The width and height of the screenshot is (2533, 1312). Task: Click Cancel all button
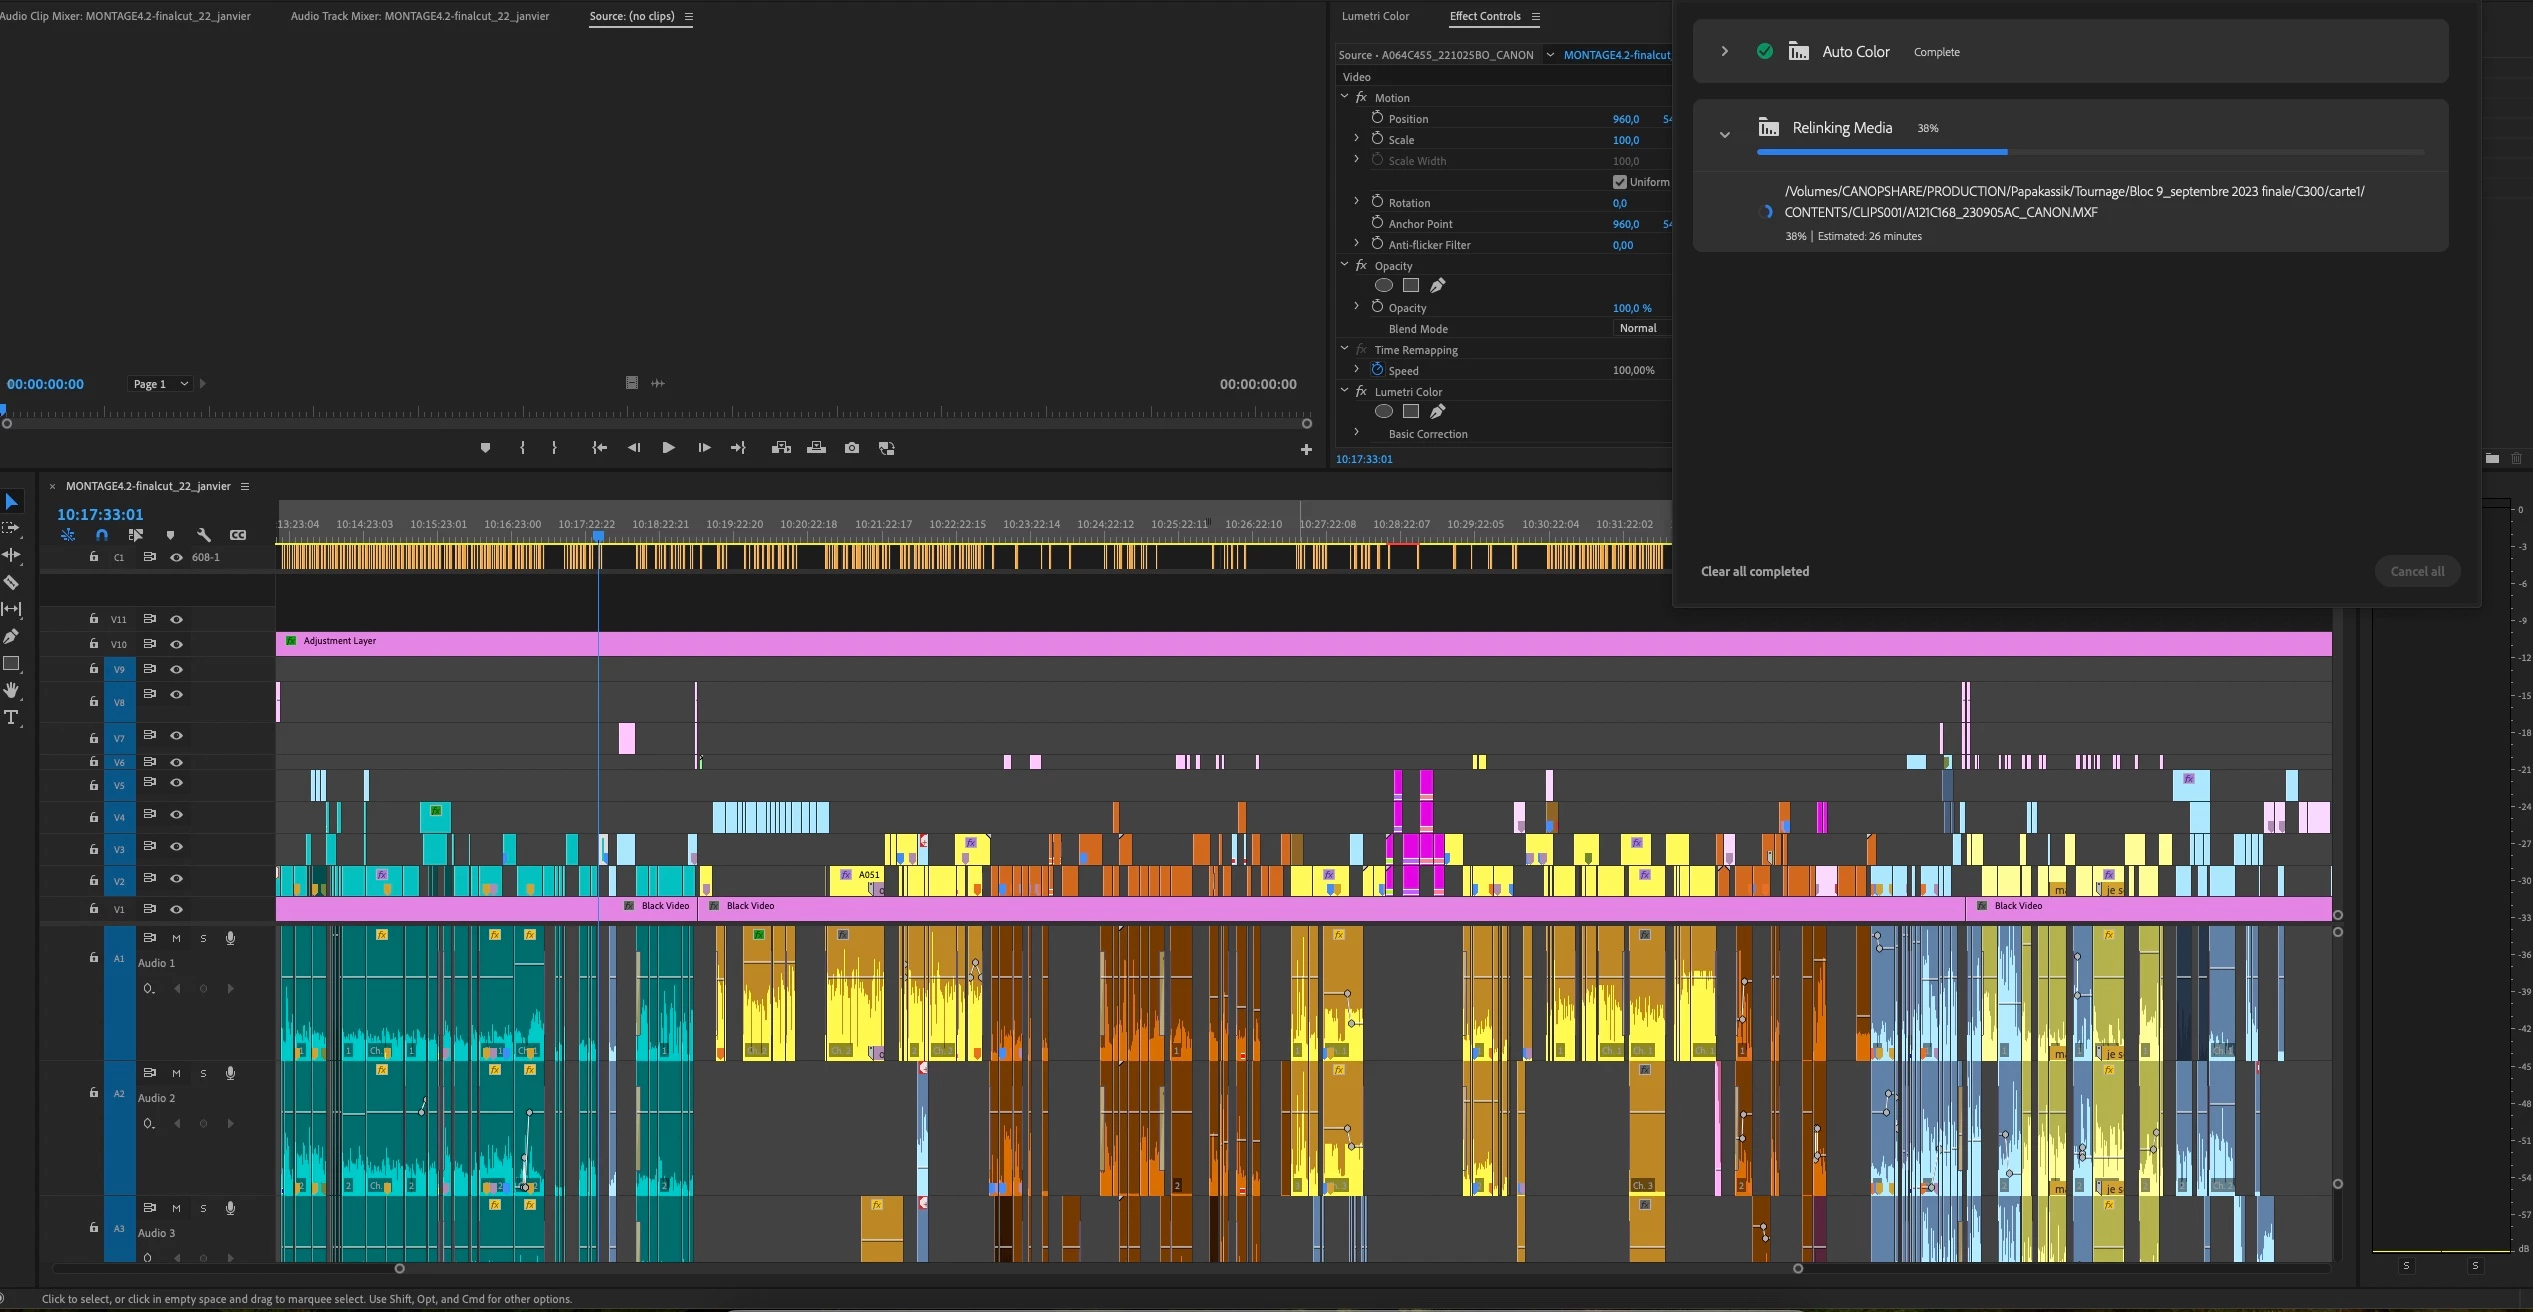[2416, 571]
